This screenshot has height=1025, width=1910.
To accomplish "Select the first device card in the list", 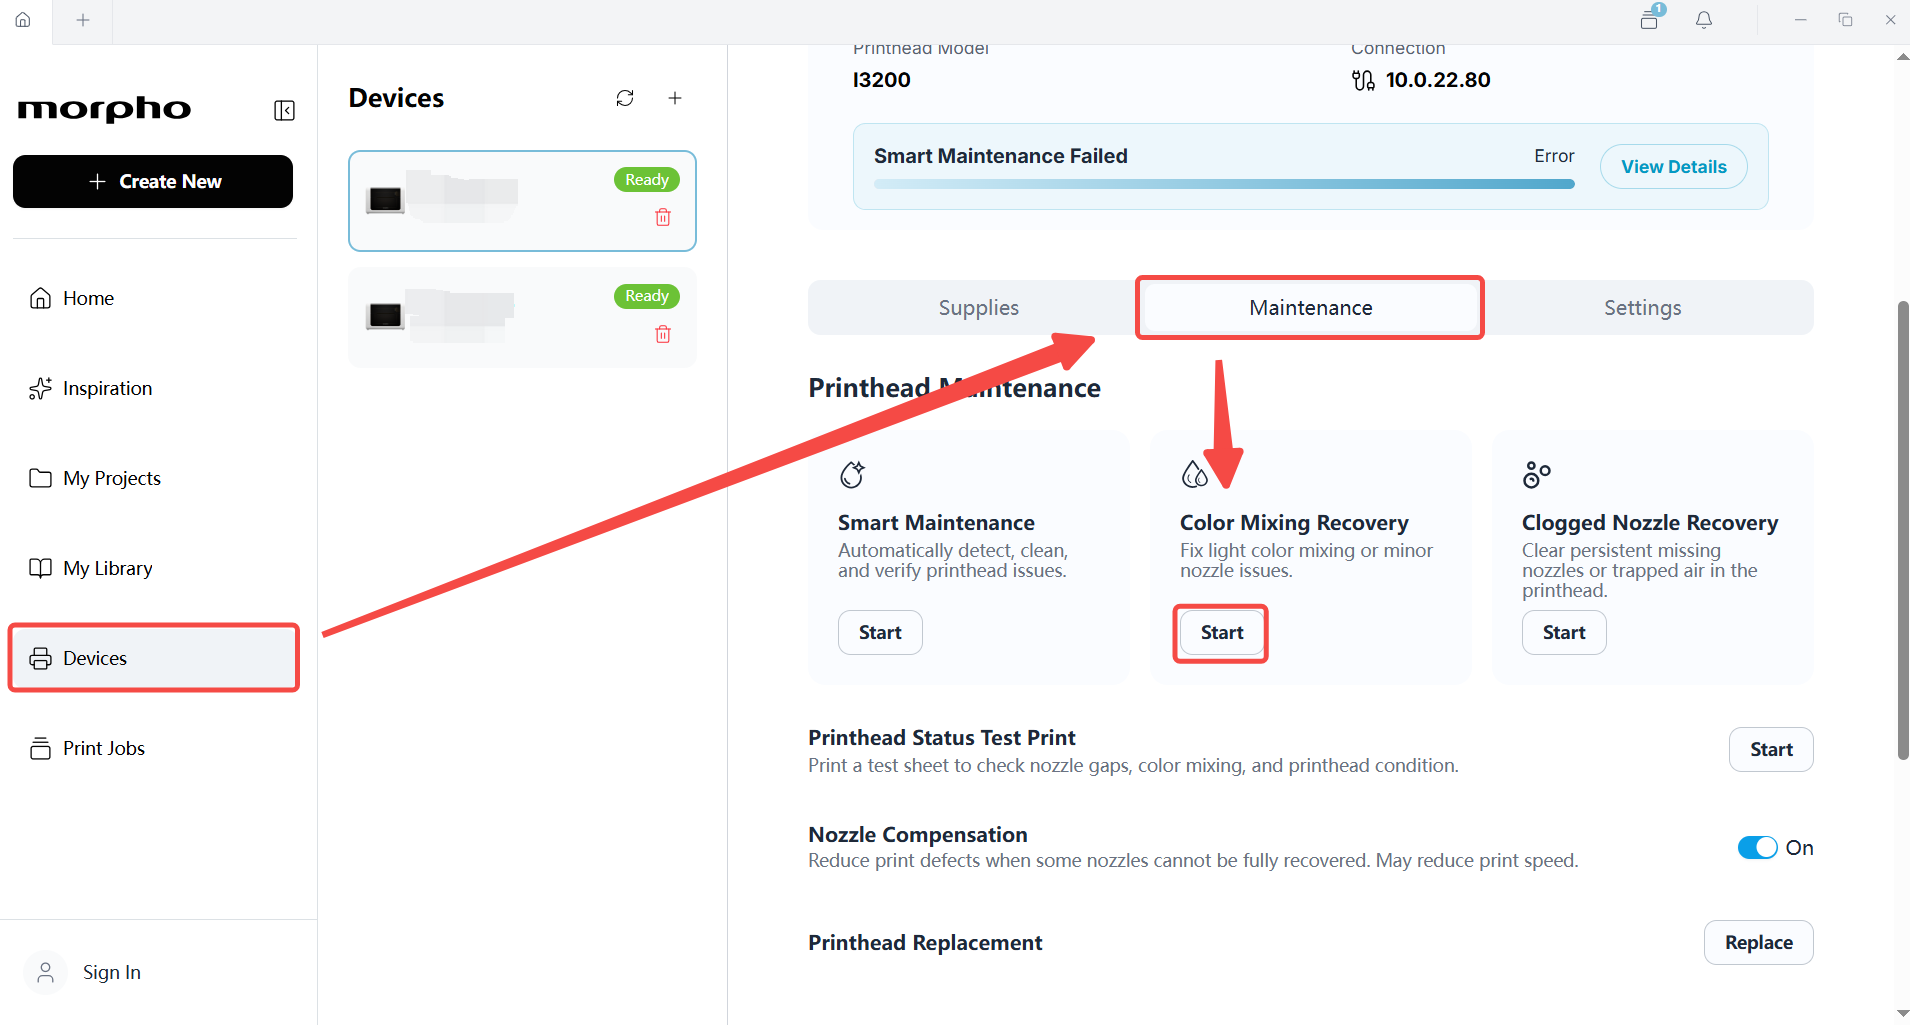I will (x=522, y=201).
